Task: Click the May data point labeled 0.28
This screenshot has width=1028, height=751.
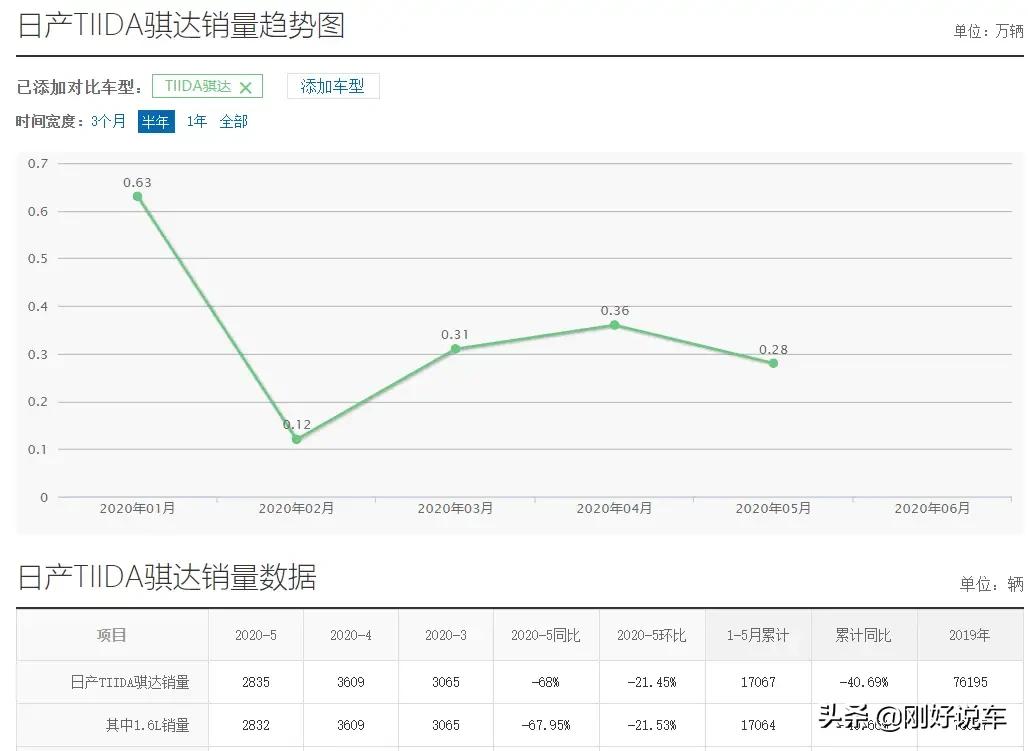Action: [x=773, y=363]
